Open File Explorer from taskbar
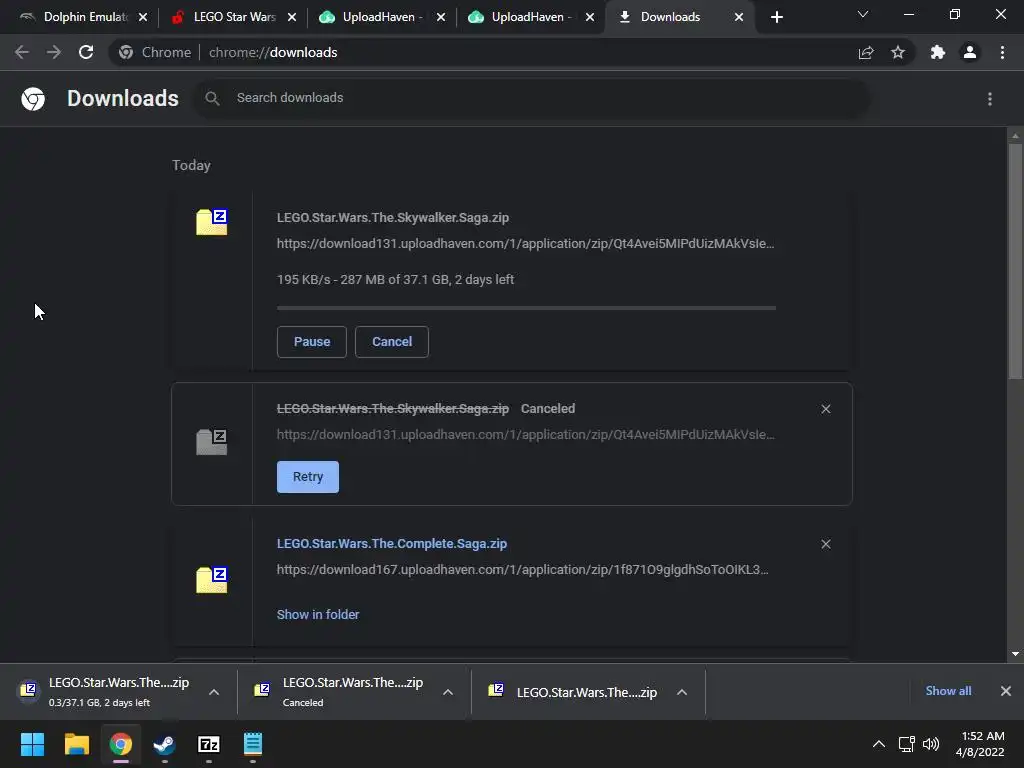This screenshot has height=768, width=1024. tap(76, 744)
